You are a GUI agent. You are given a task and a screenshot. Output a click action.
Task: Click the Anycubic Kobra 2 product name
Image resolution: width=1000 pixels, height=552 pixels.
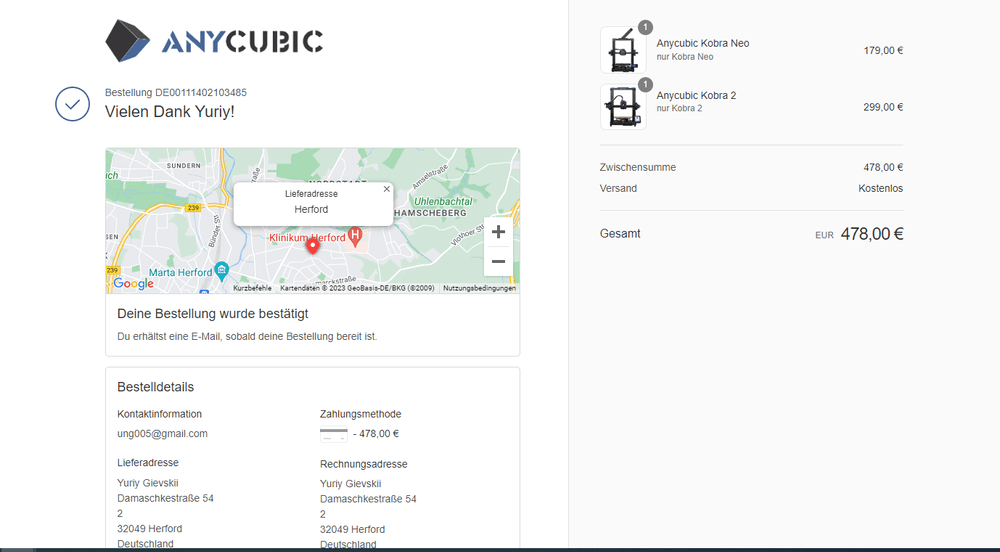click(696, 95)
